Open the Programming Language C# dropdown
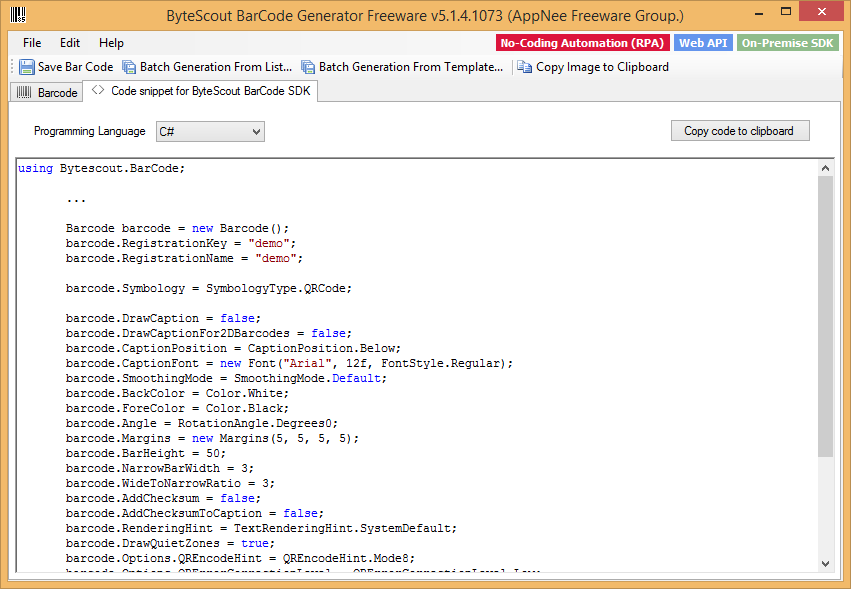This screenshot has height=589, width=851. 210,131
